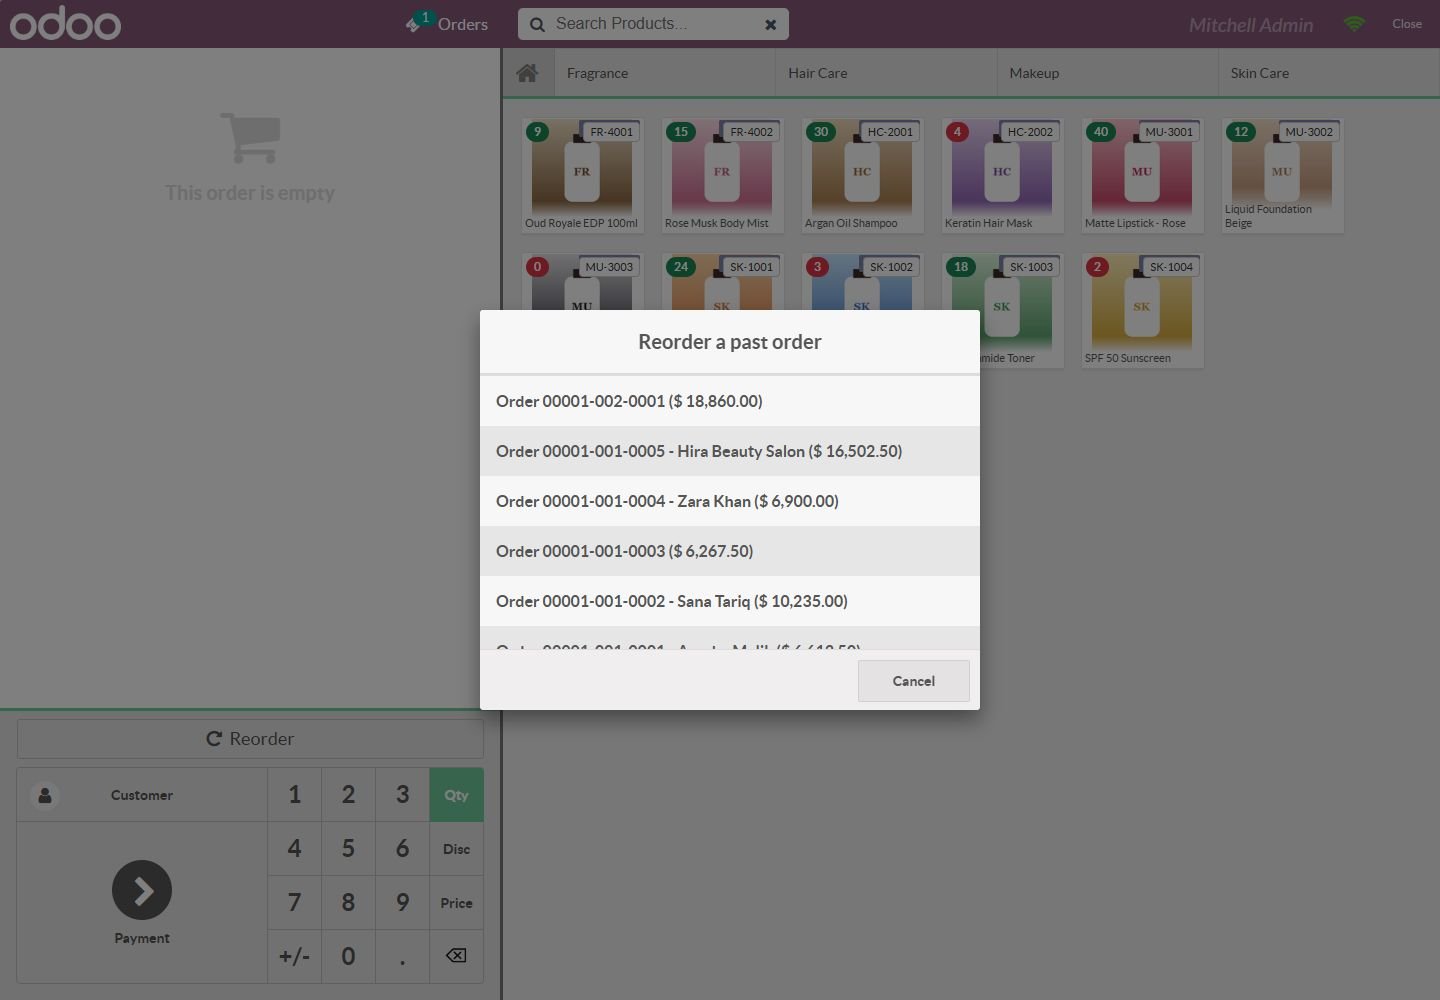
Task: Select the SPF 50 Sunscreen product
Action: point(1142,311)
